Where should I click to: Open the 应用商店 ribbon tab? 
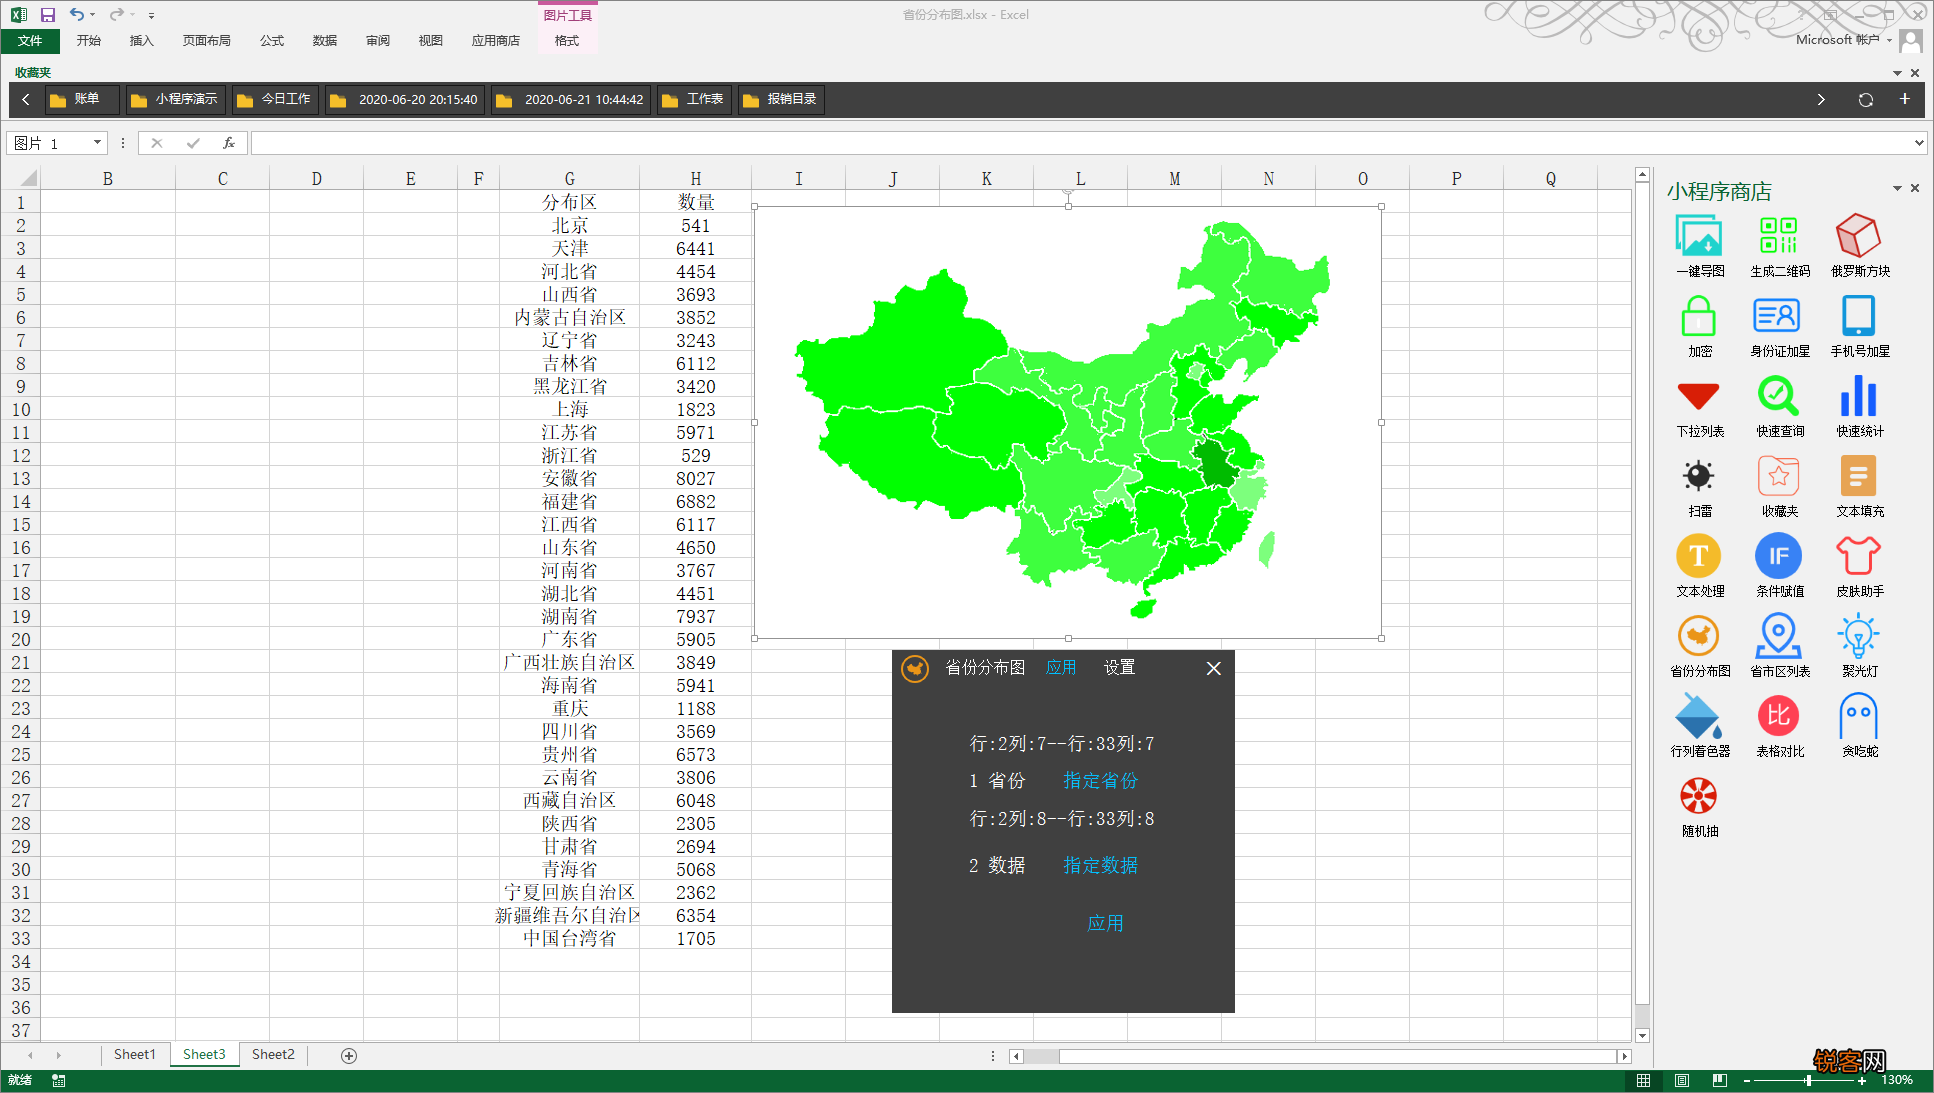495,41
